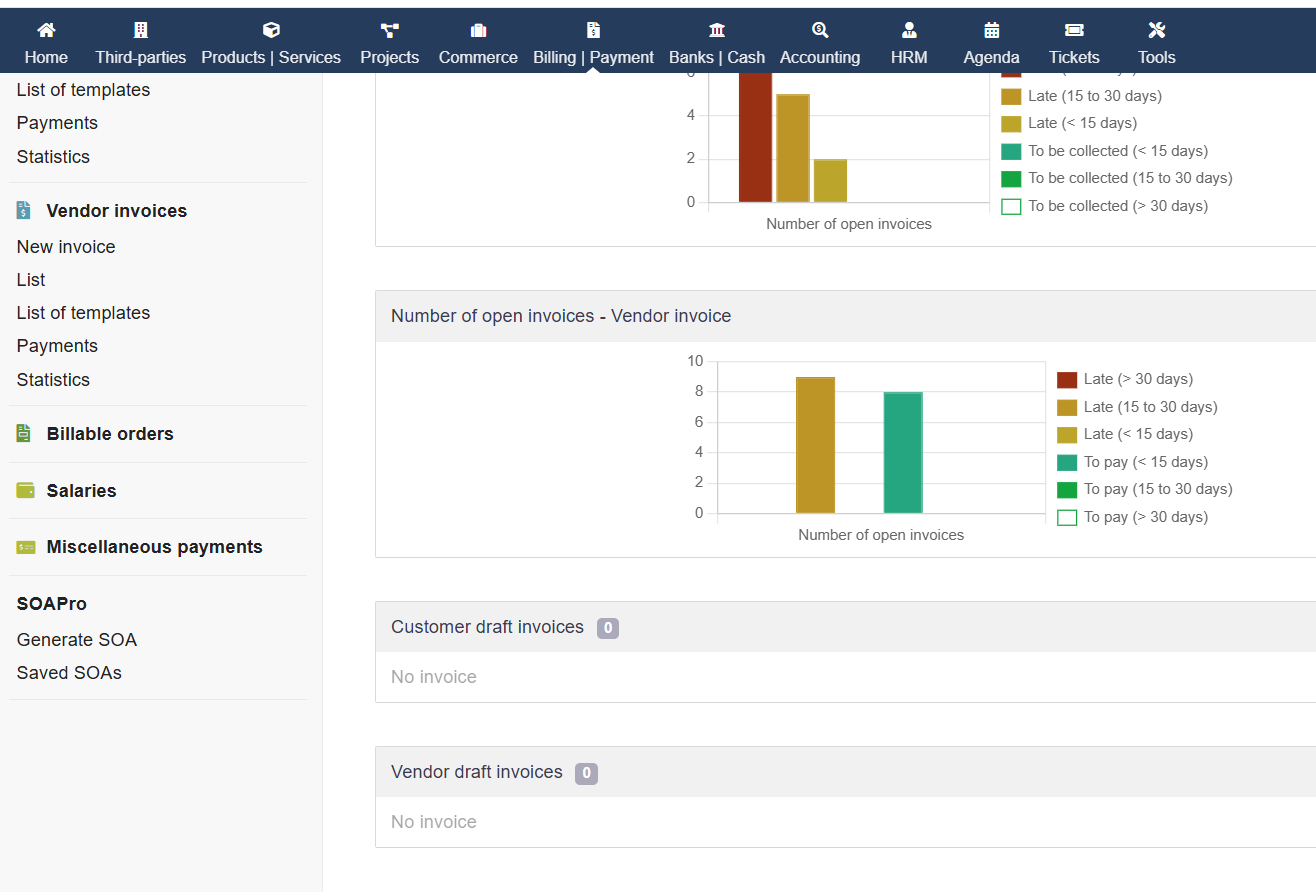Click the Miscellaneous payments cash icon
This screenshot has height=892, width=1316.
[x=25, y=547]
